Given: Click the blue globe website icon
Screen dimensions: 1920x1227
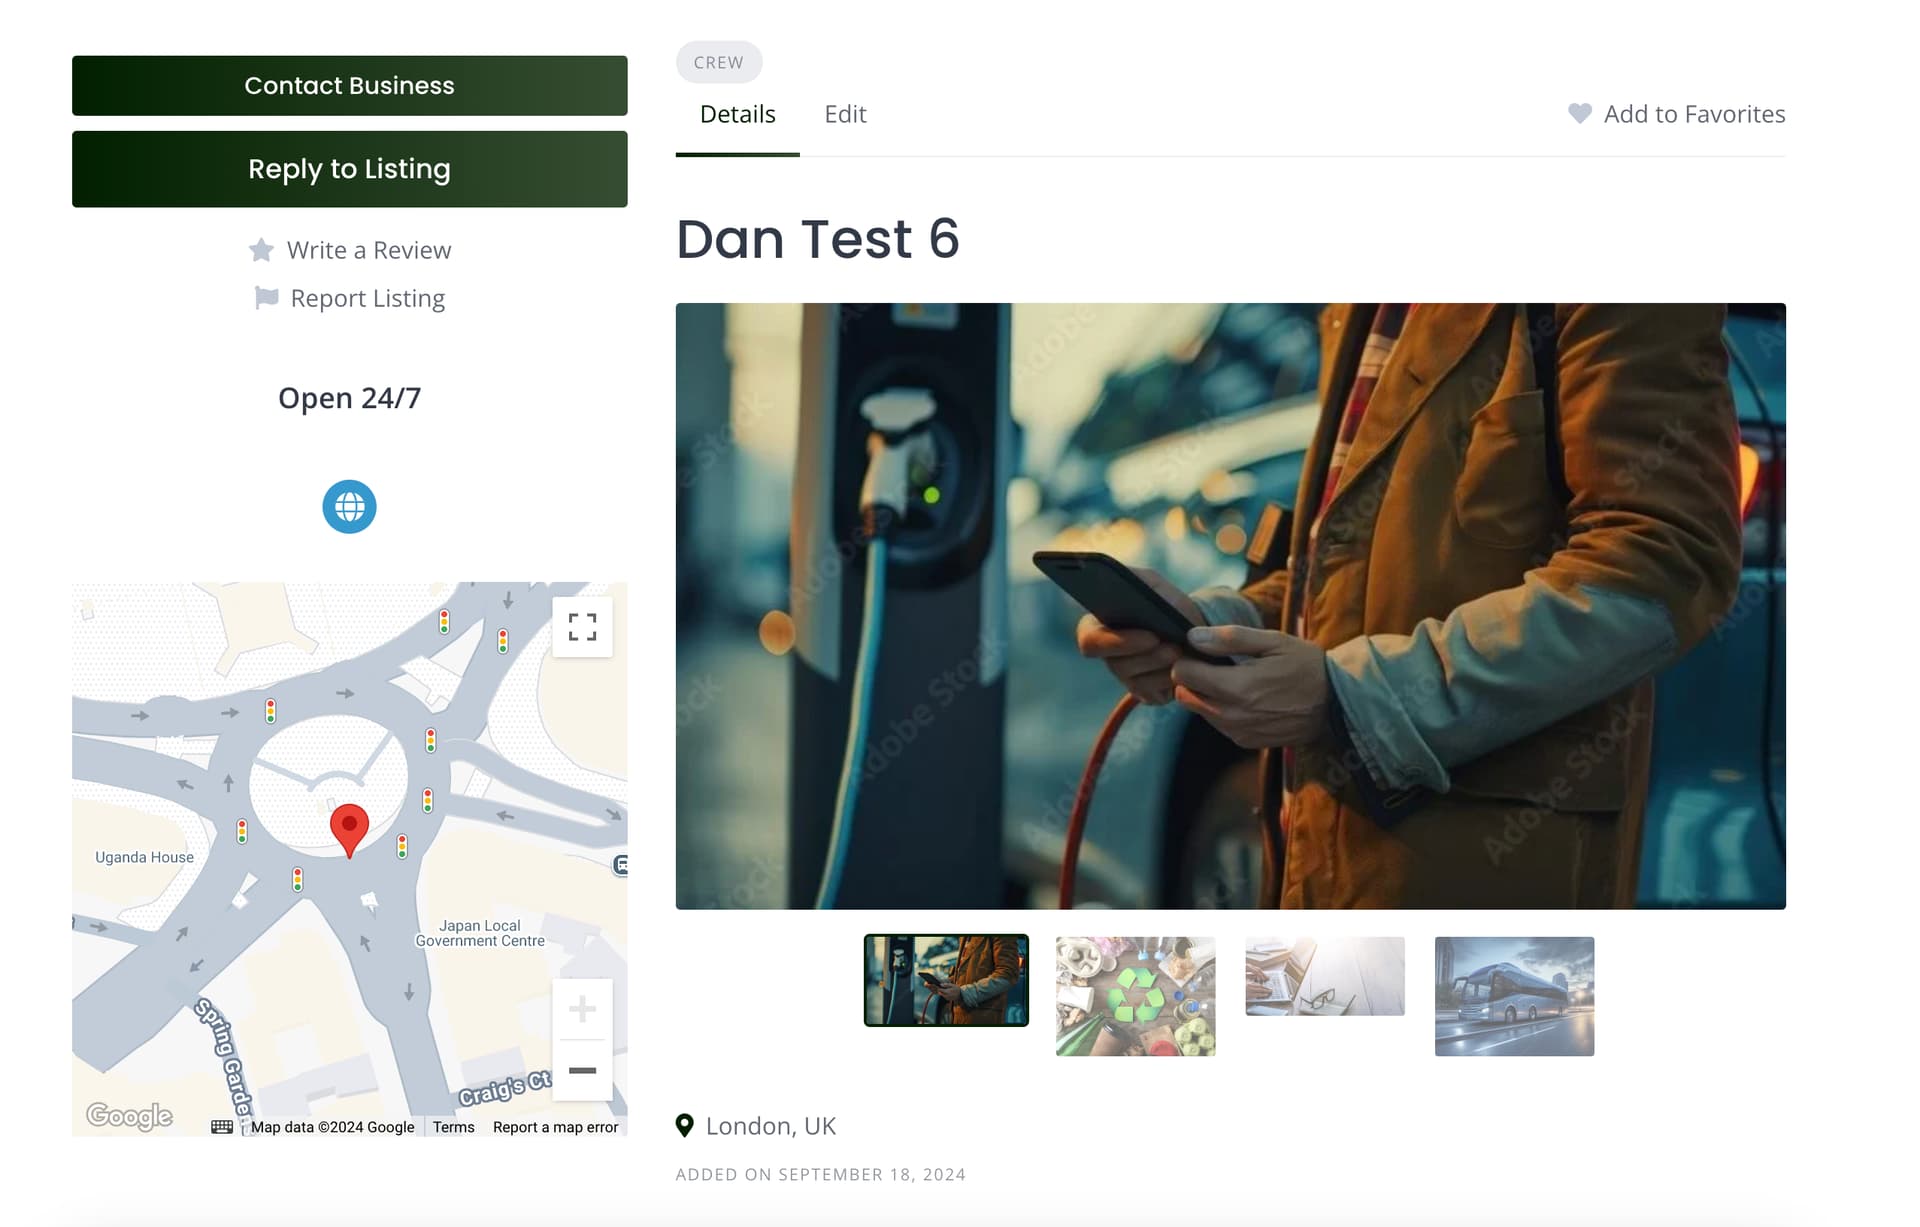Looking at the screenshot, I should [x=349, y=507].
